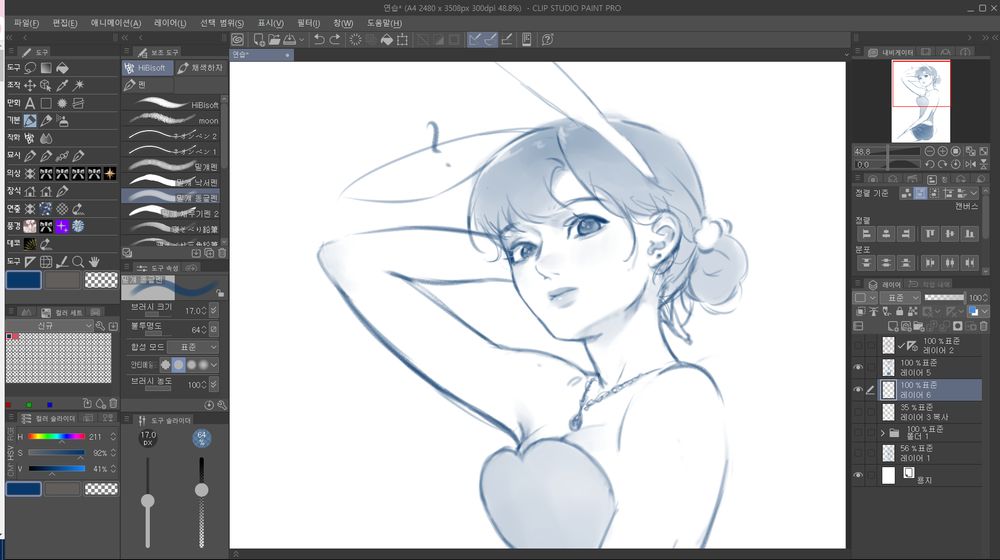Open the 파일(F) menu
Viewport: 1000px width, 560px height.
click(26, 23)
